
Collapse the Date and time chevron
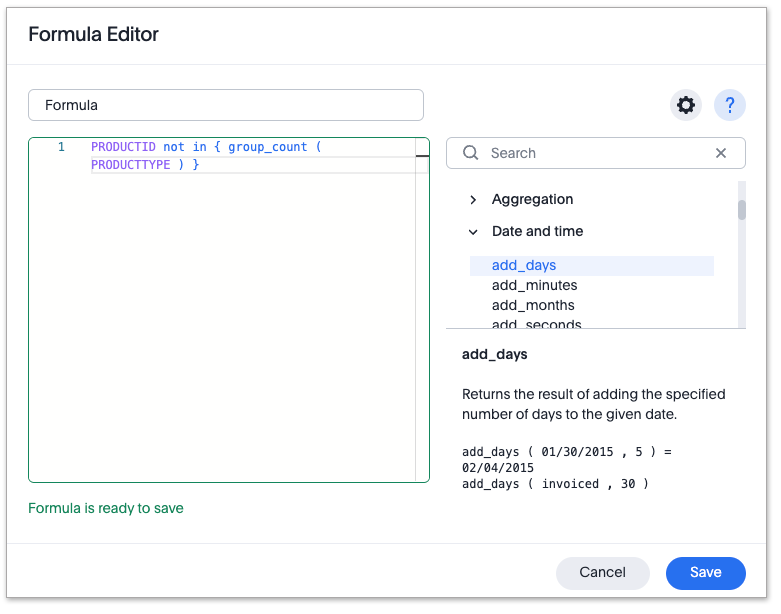coord(473,232)
